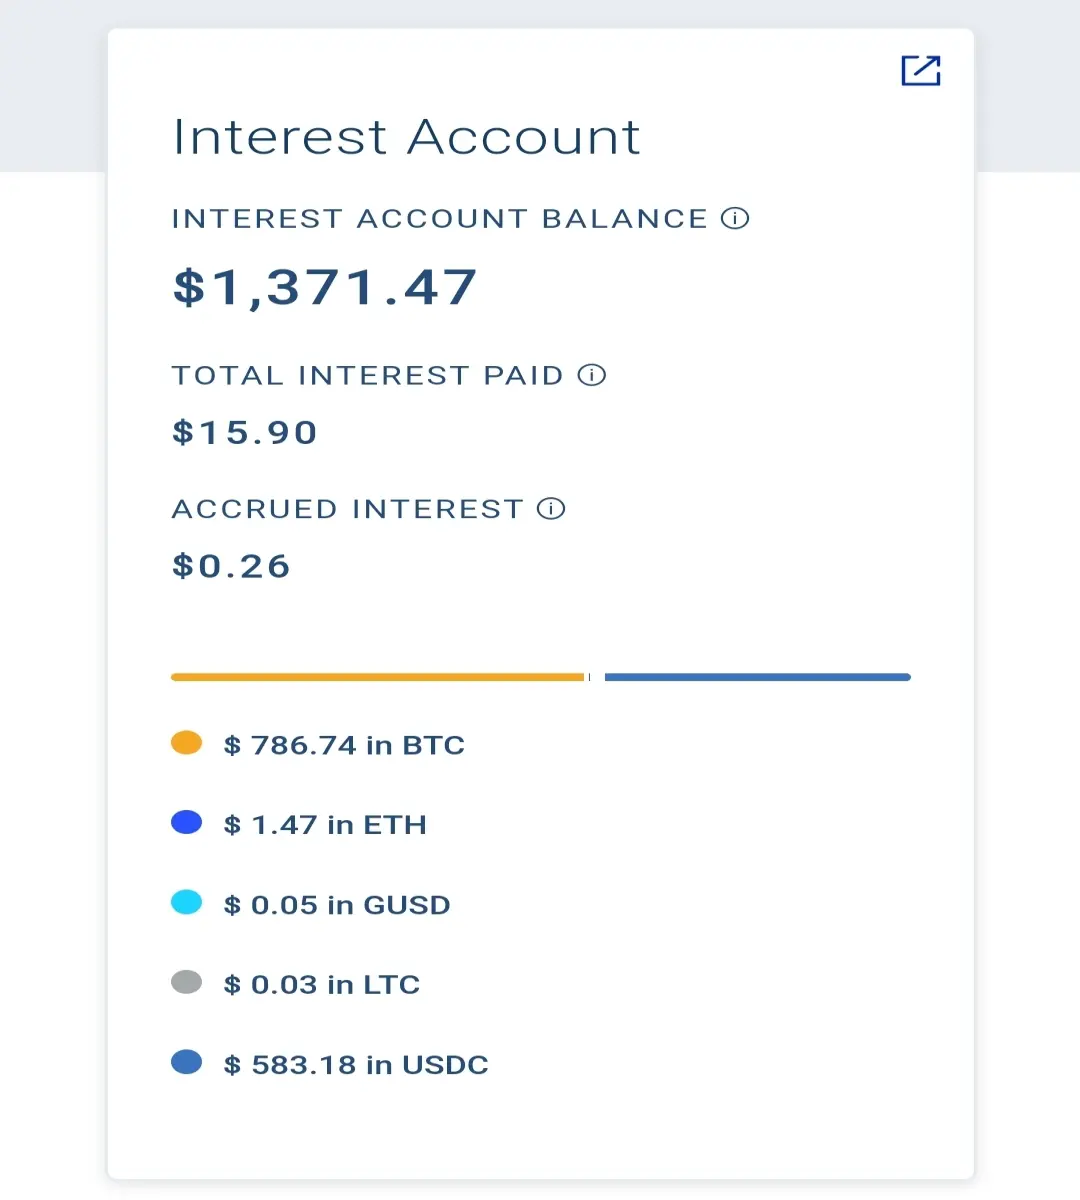This screenshot has height=1200, width=1080.
Task: Select the blue ETH legend dot
Action: coord(187,823)
